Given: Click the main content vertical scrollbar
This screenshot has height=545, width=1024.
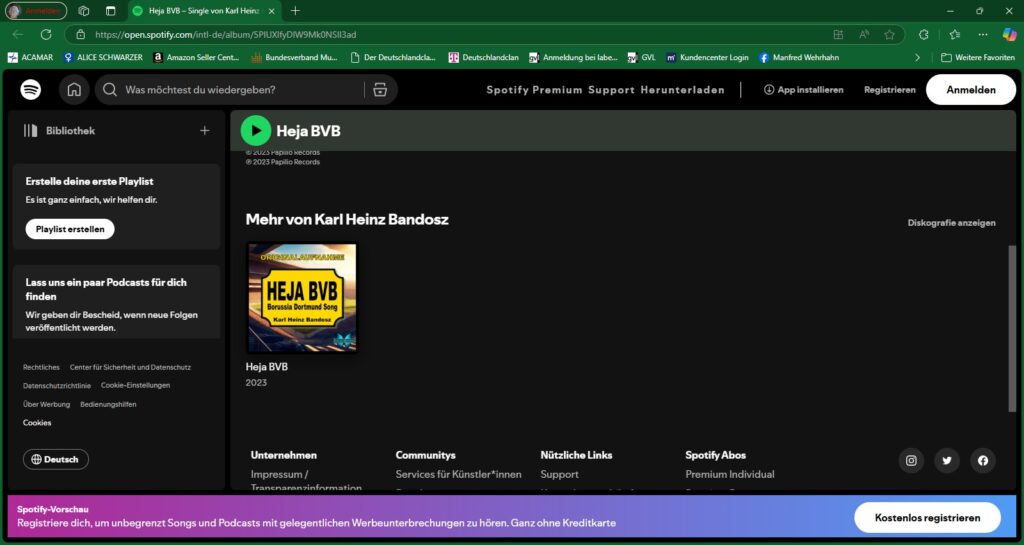Looking at the screenshot, I should pyautogui.click(x=1012, y=328).
